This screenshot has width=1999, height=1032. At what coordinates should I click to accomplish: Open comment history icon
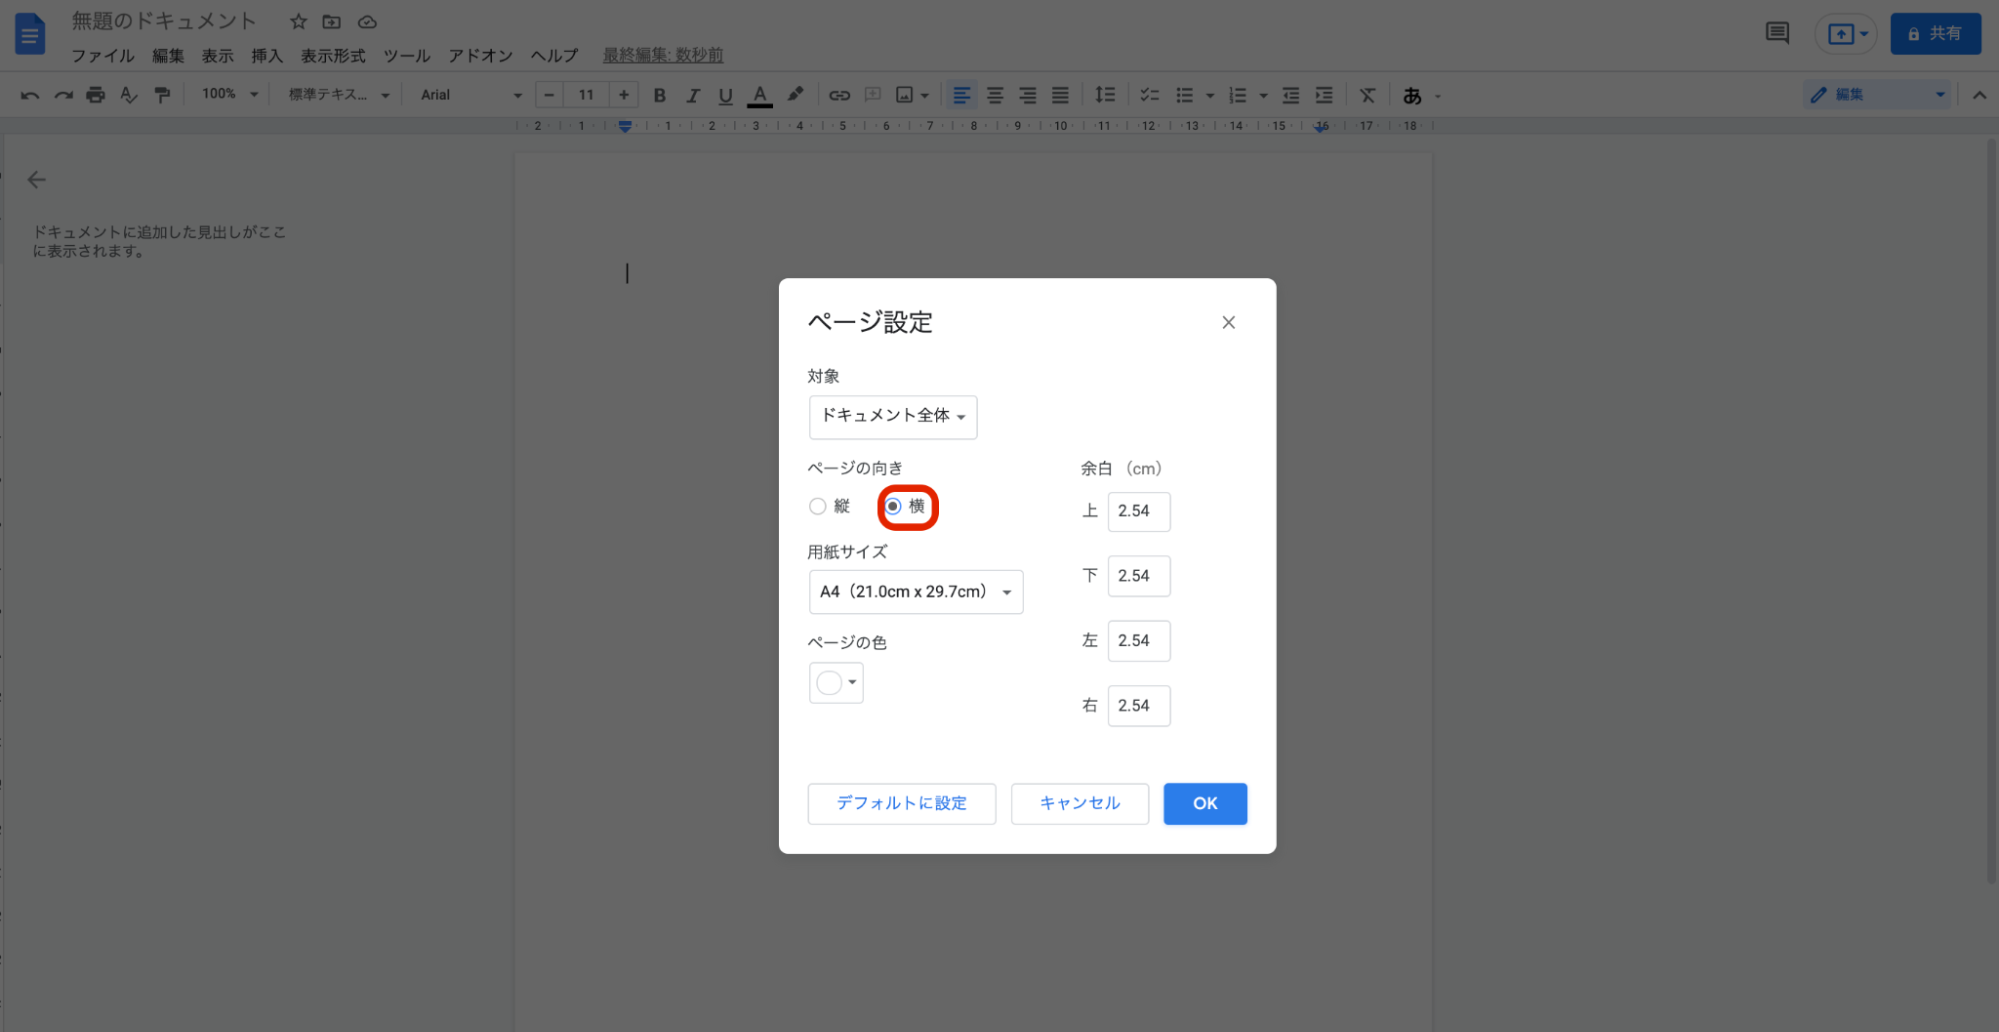coord(1777,33)
